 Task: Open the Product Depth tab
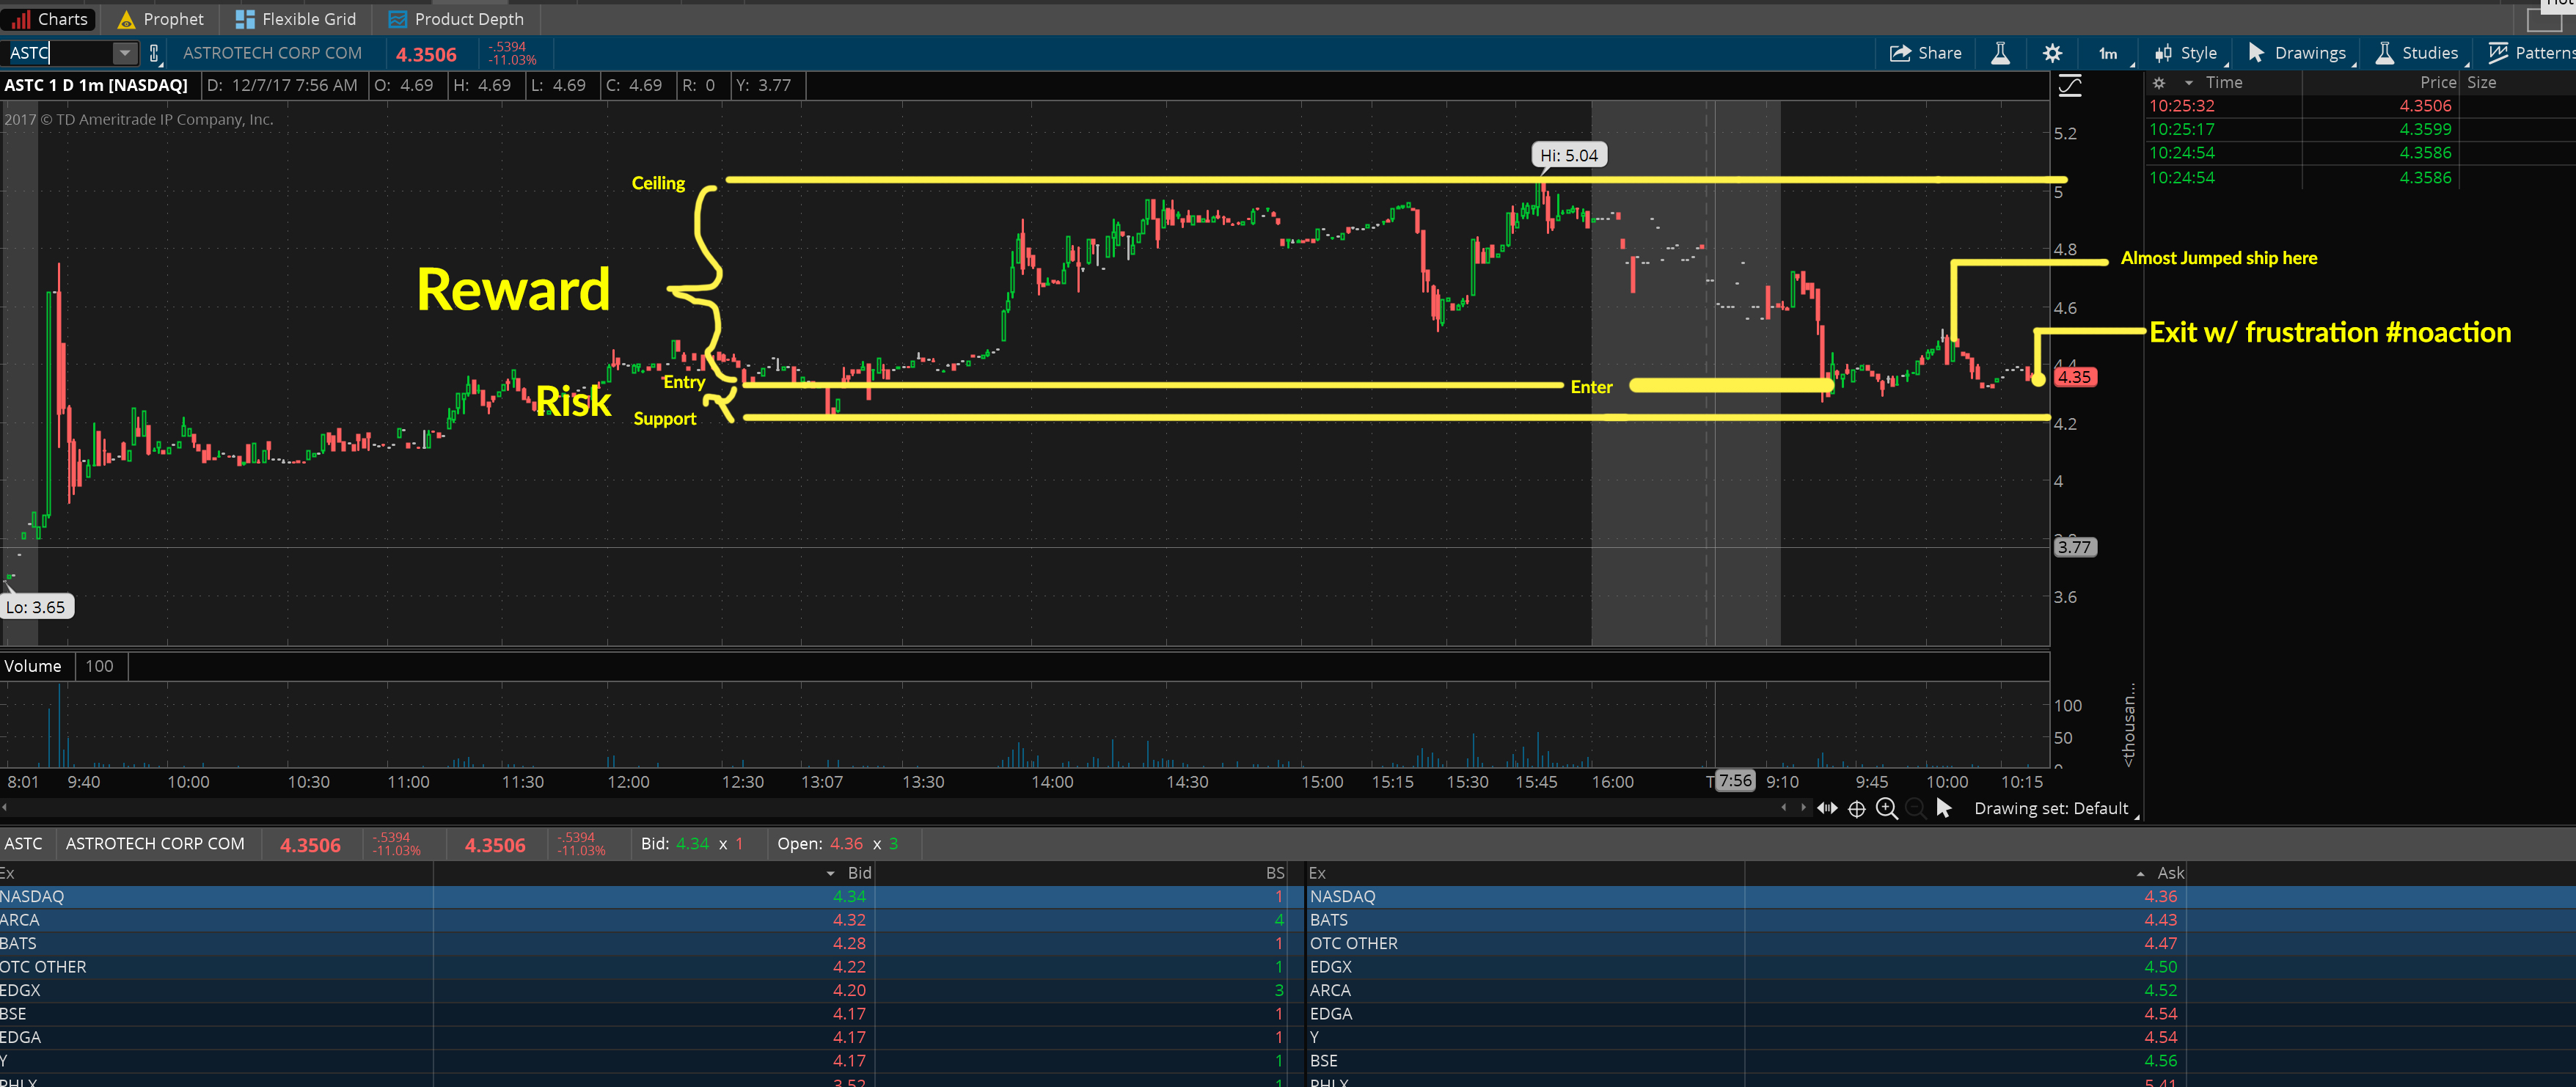point(456,19)
